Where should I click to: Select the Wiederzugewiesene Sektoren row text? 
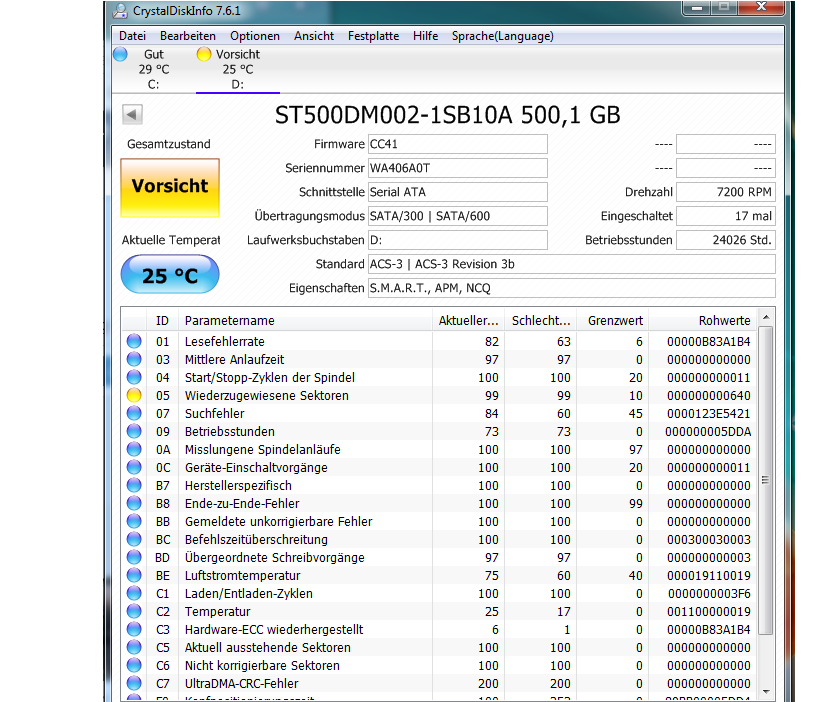tap(266, 395)
